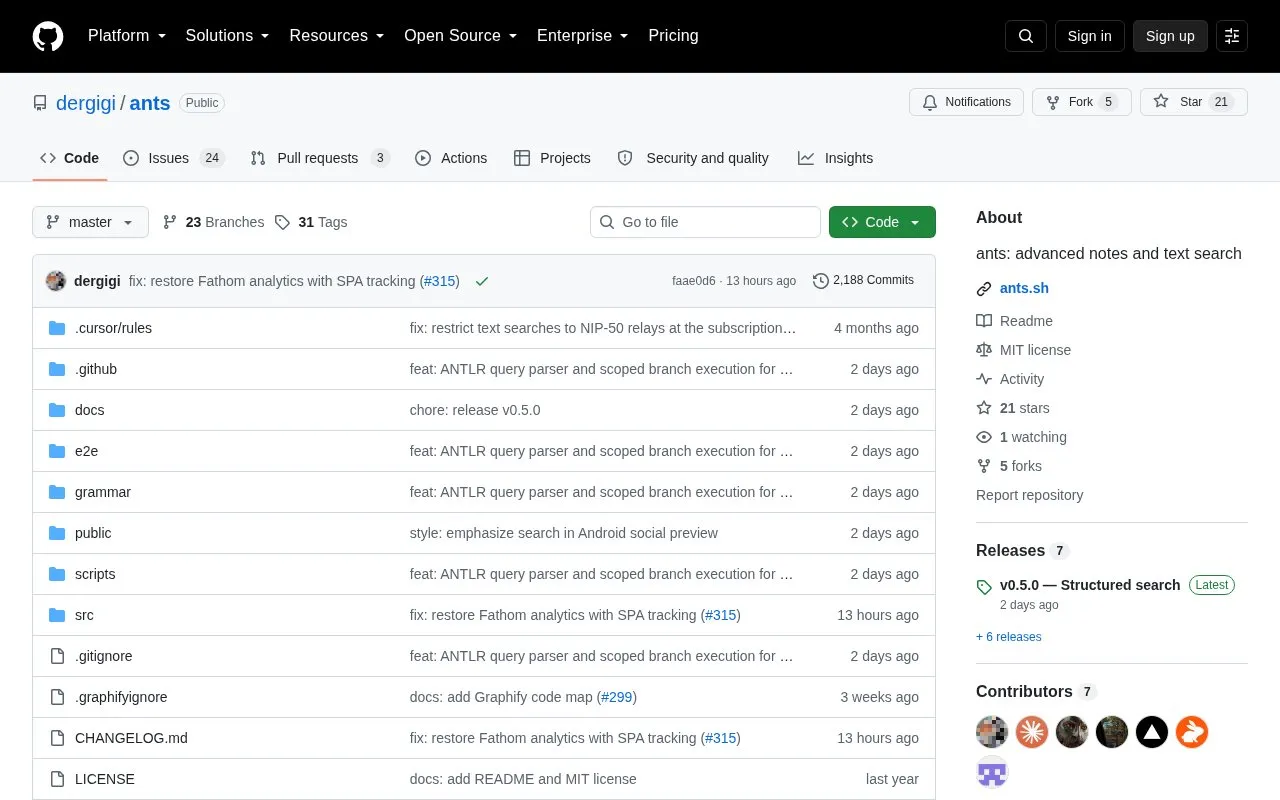Fork the repository
This screenshot has width=1280, height=800.
[x=1081, y=102]
